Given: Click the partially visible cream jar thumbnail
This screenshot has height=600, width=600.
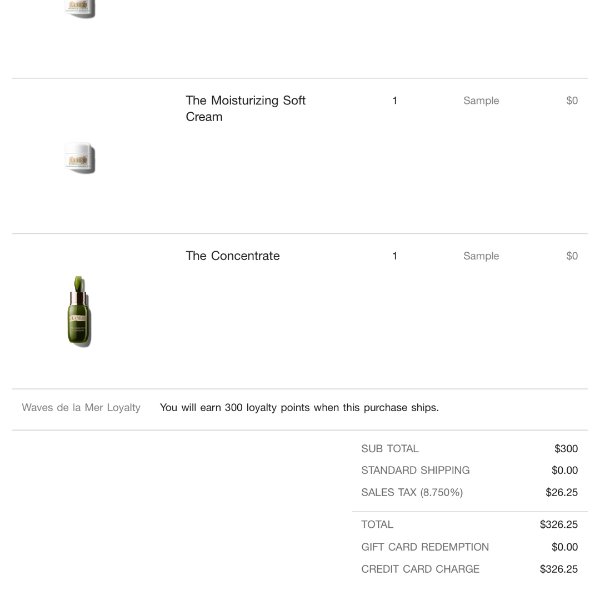Looking at the screenshot, I should 79,8.
